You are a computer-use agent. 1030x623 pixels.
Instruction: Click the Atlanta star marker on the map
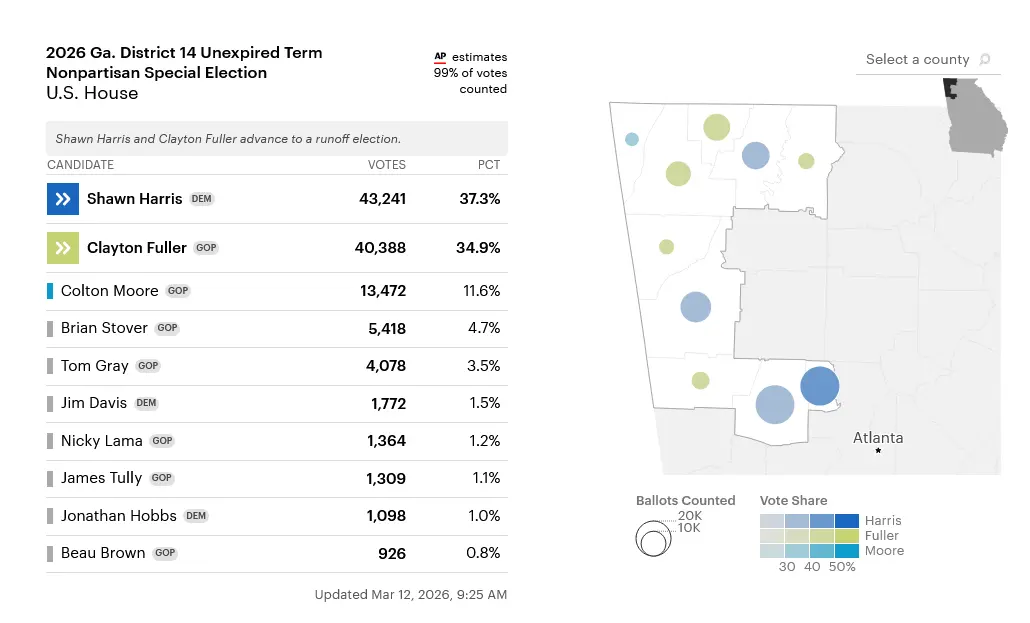(877, 450)
